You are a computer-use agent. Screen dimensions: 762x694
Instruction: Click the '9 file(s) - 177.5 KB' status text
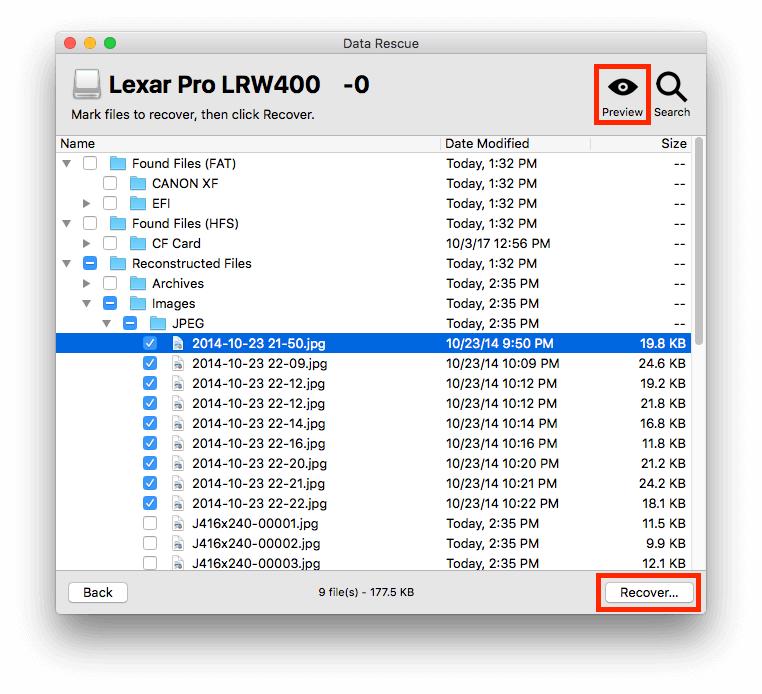pos(366,592)
